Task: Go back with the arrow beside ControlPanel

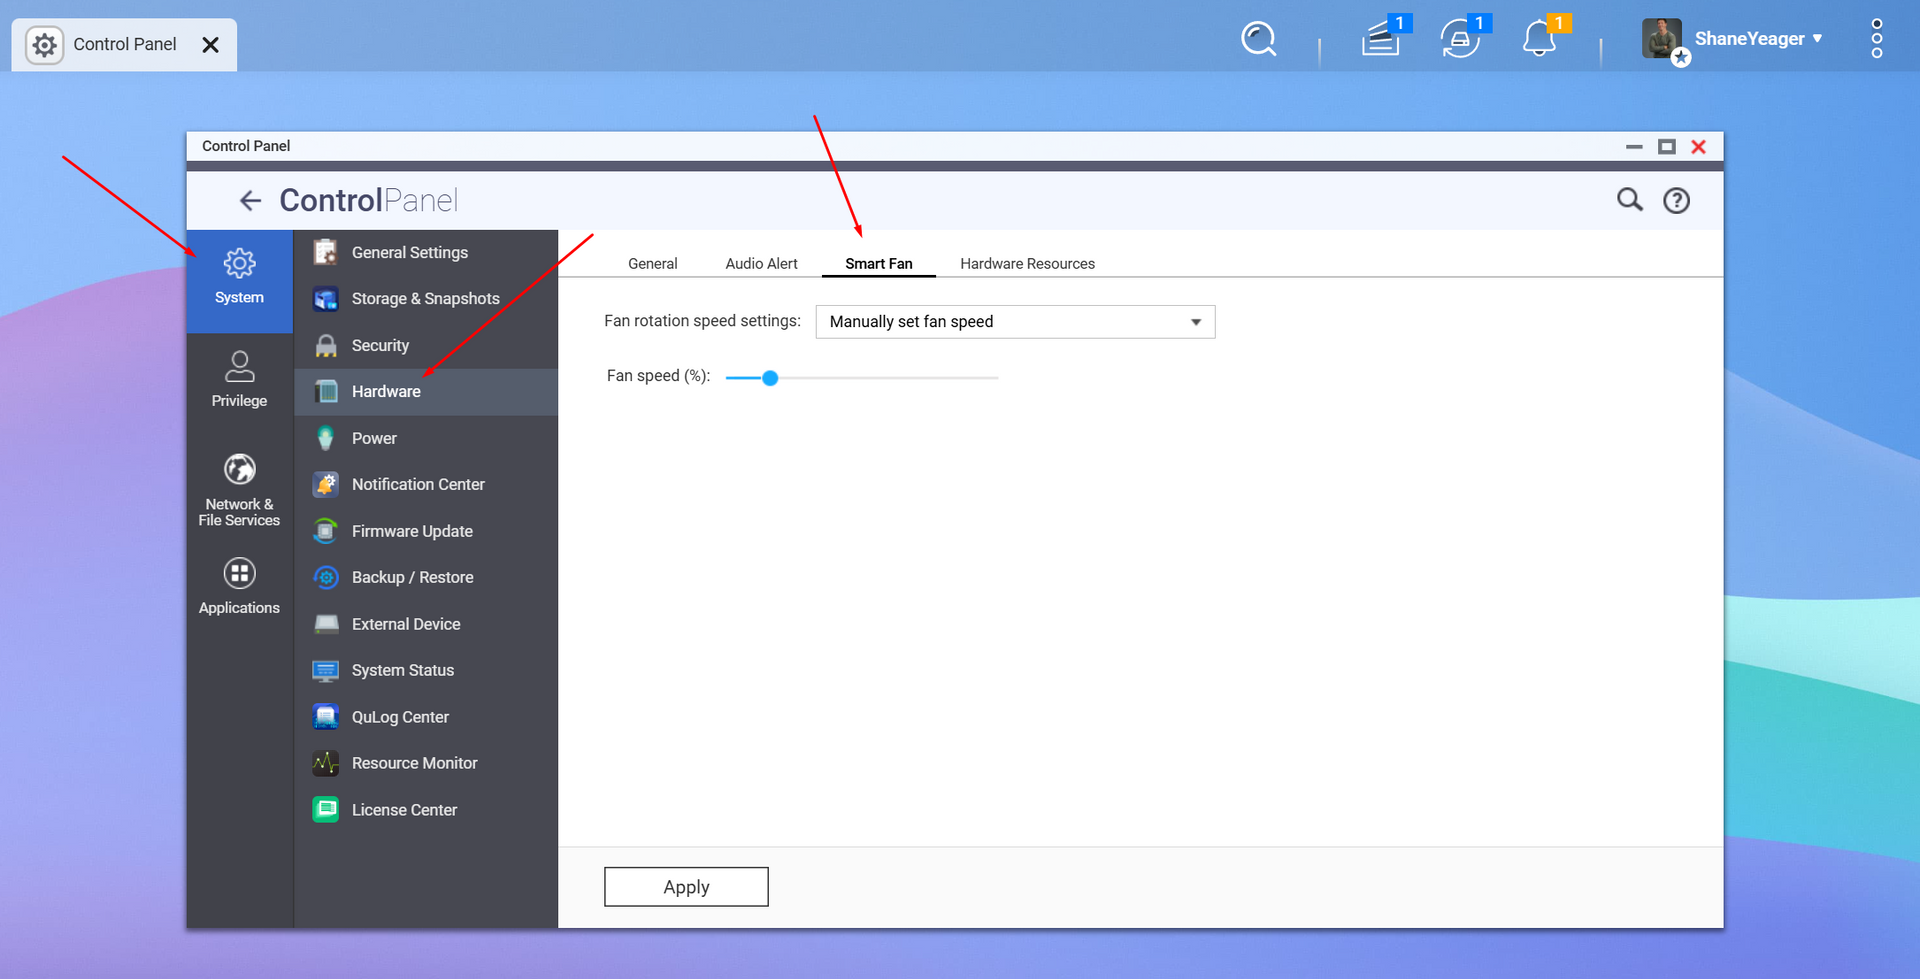Action: pos(250,201)
